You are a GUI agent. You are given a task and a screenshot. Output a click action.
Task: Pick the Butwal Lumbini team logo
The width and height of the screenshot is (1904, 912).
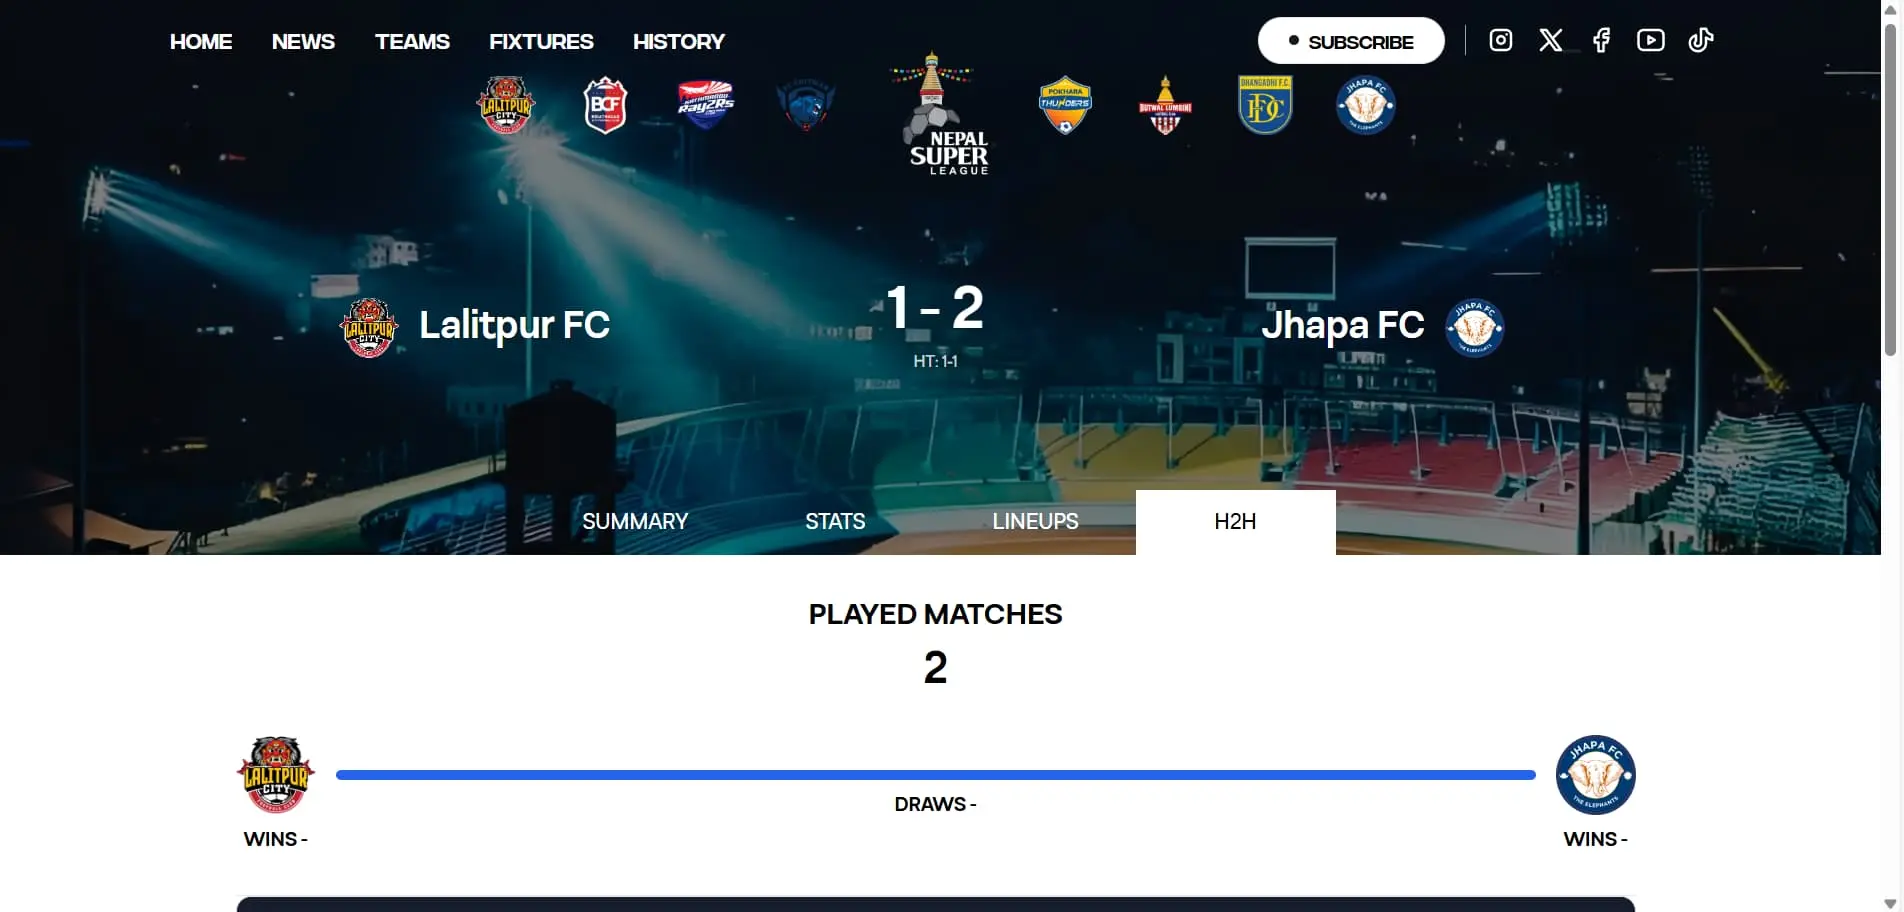pyautogui.click(x=1165, y=105)
